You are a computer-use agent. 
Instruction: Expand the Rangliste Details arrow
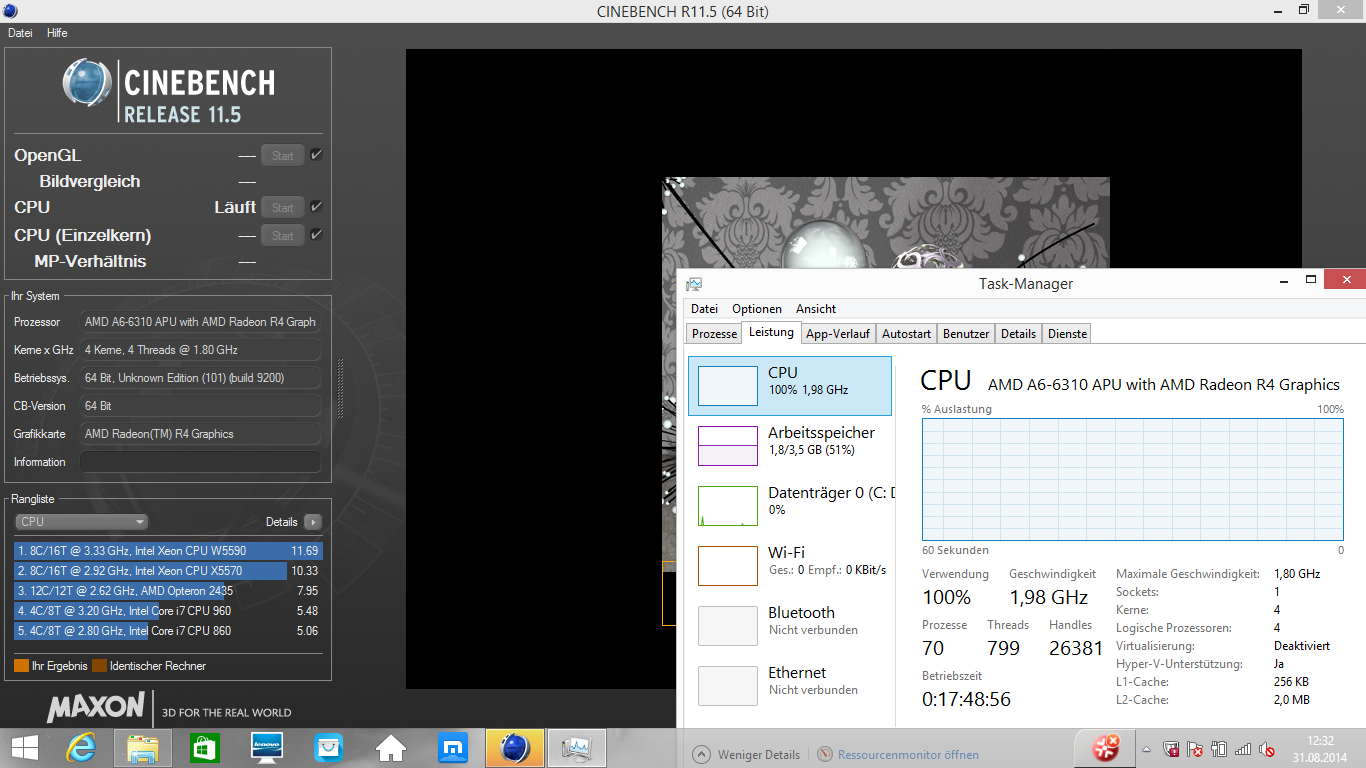pos(313,522)
